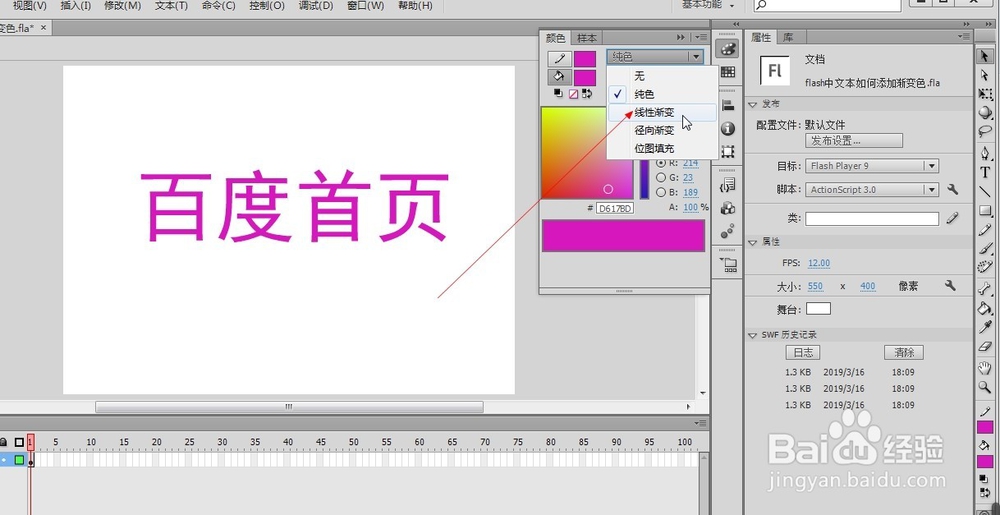The image size is (1000, 515).
Task: Toggle show all layers as outlines icon
Action: 19,442
